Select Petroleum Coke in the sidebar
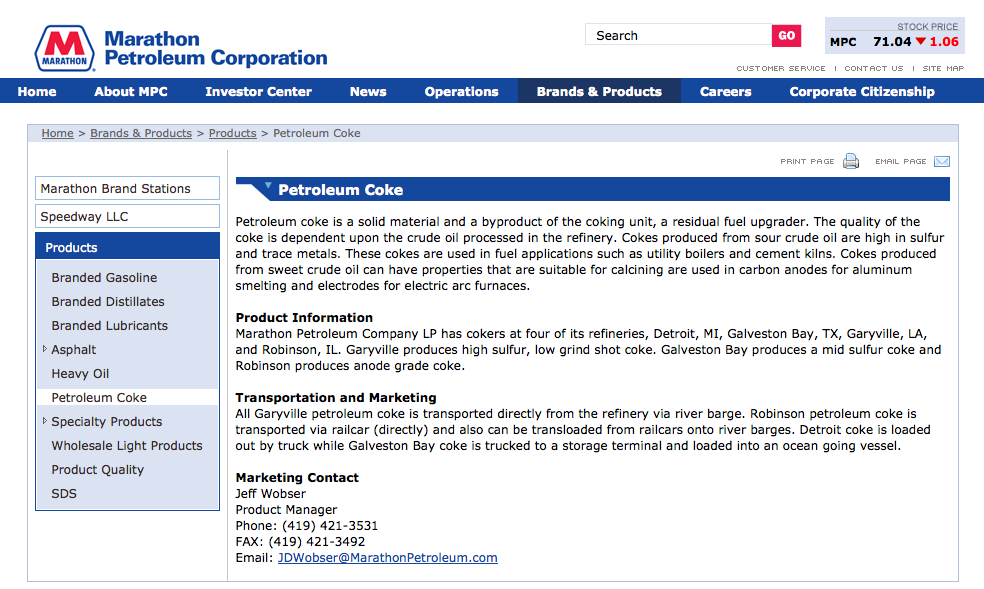The image size is (984, 589). click(99, 397)
